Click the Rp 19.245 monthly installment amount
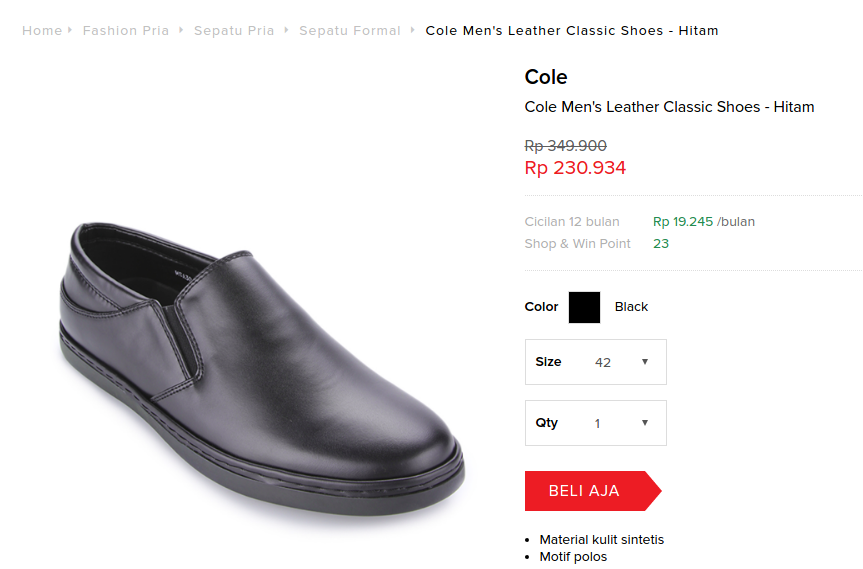The height and width of the screenshot is (569, 863). point(683,221)
